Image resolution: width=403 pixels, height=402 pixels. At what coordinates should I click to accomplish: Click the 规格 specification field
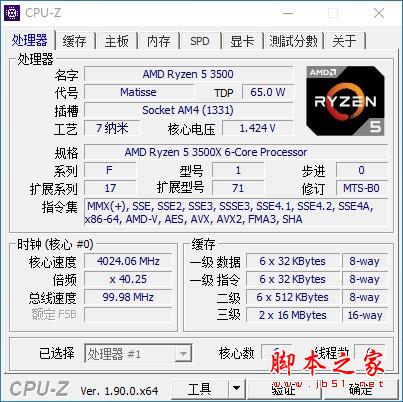236,152
